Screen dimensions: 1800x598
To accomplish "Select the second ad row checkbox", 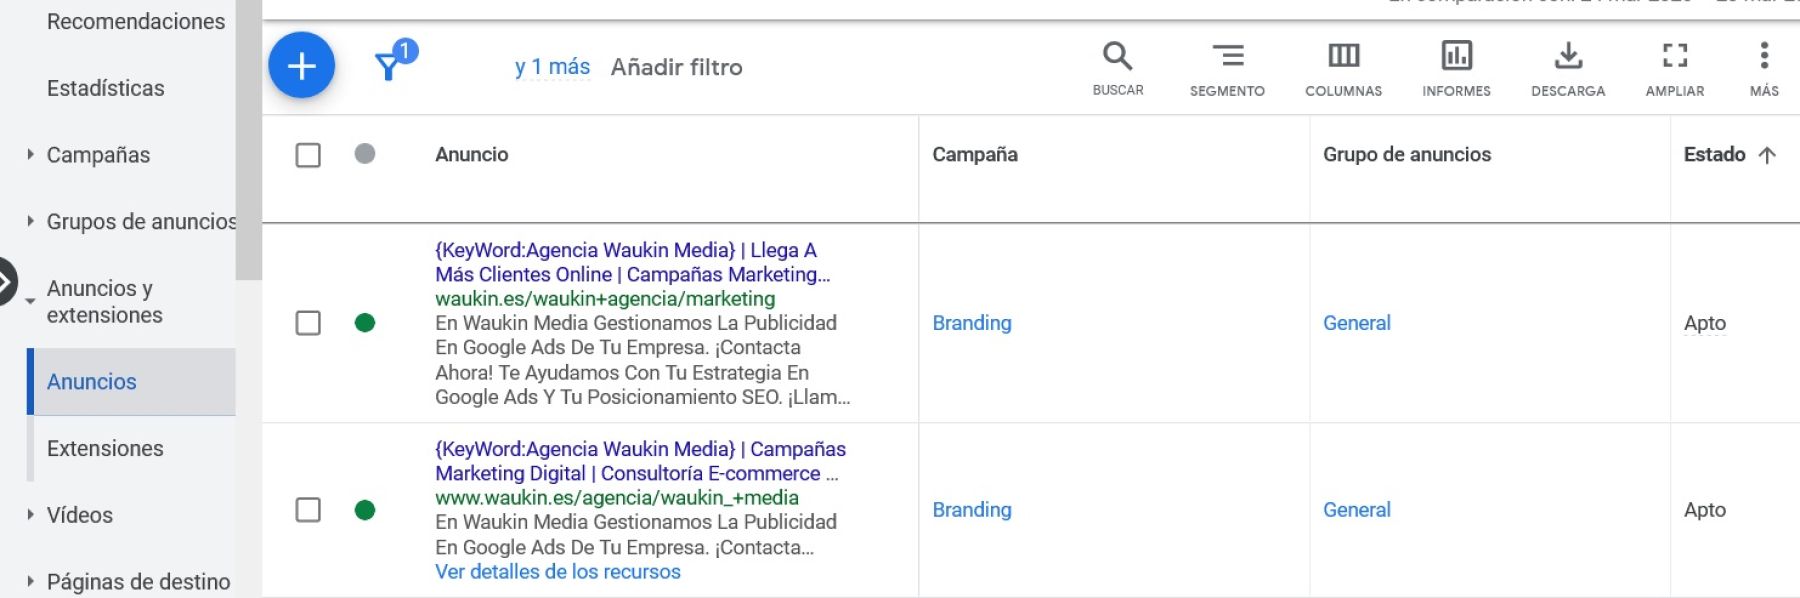I will (x=308, y=510).
